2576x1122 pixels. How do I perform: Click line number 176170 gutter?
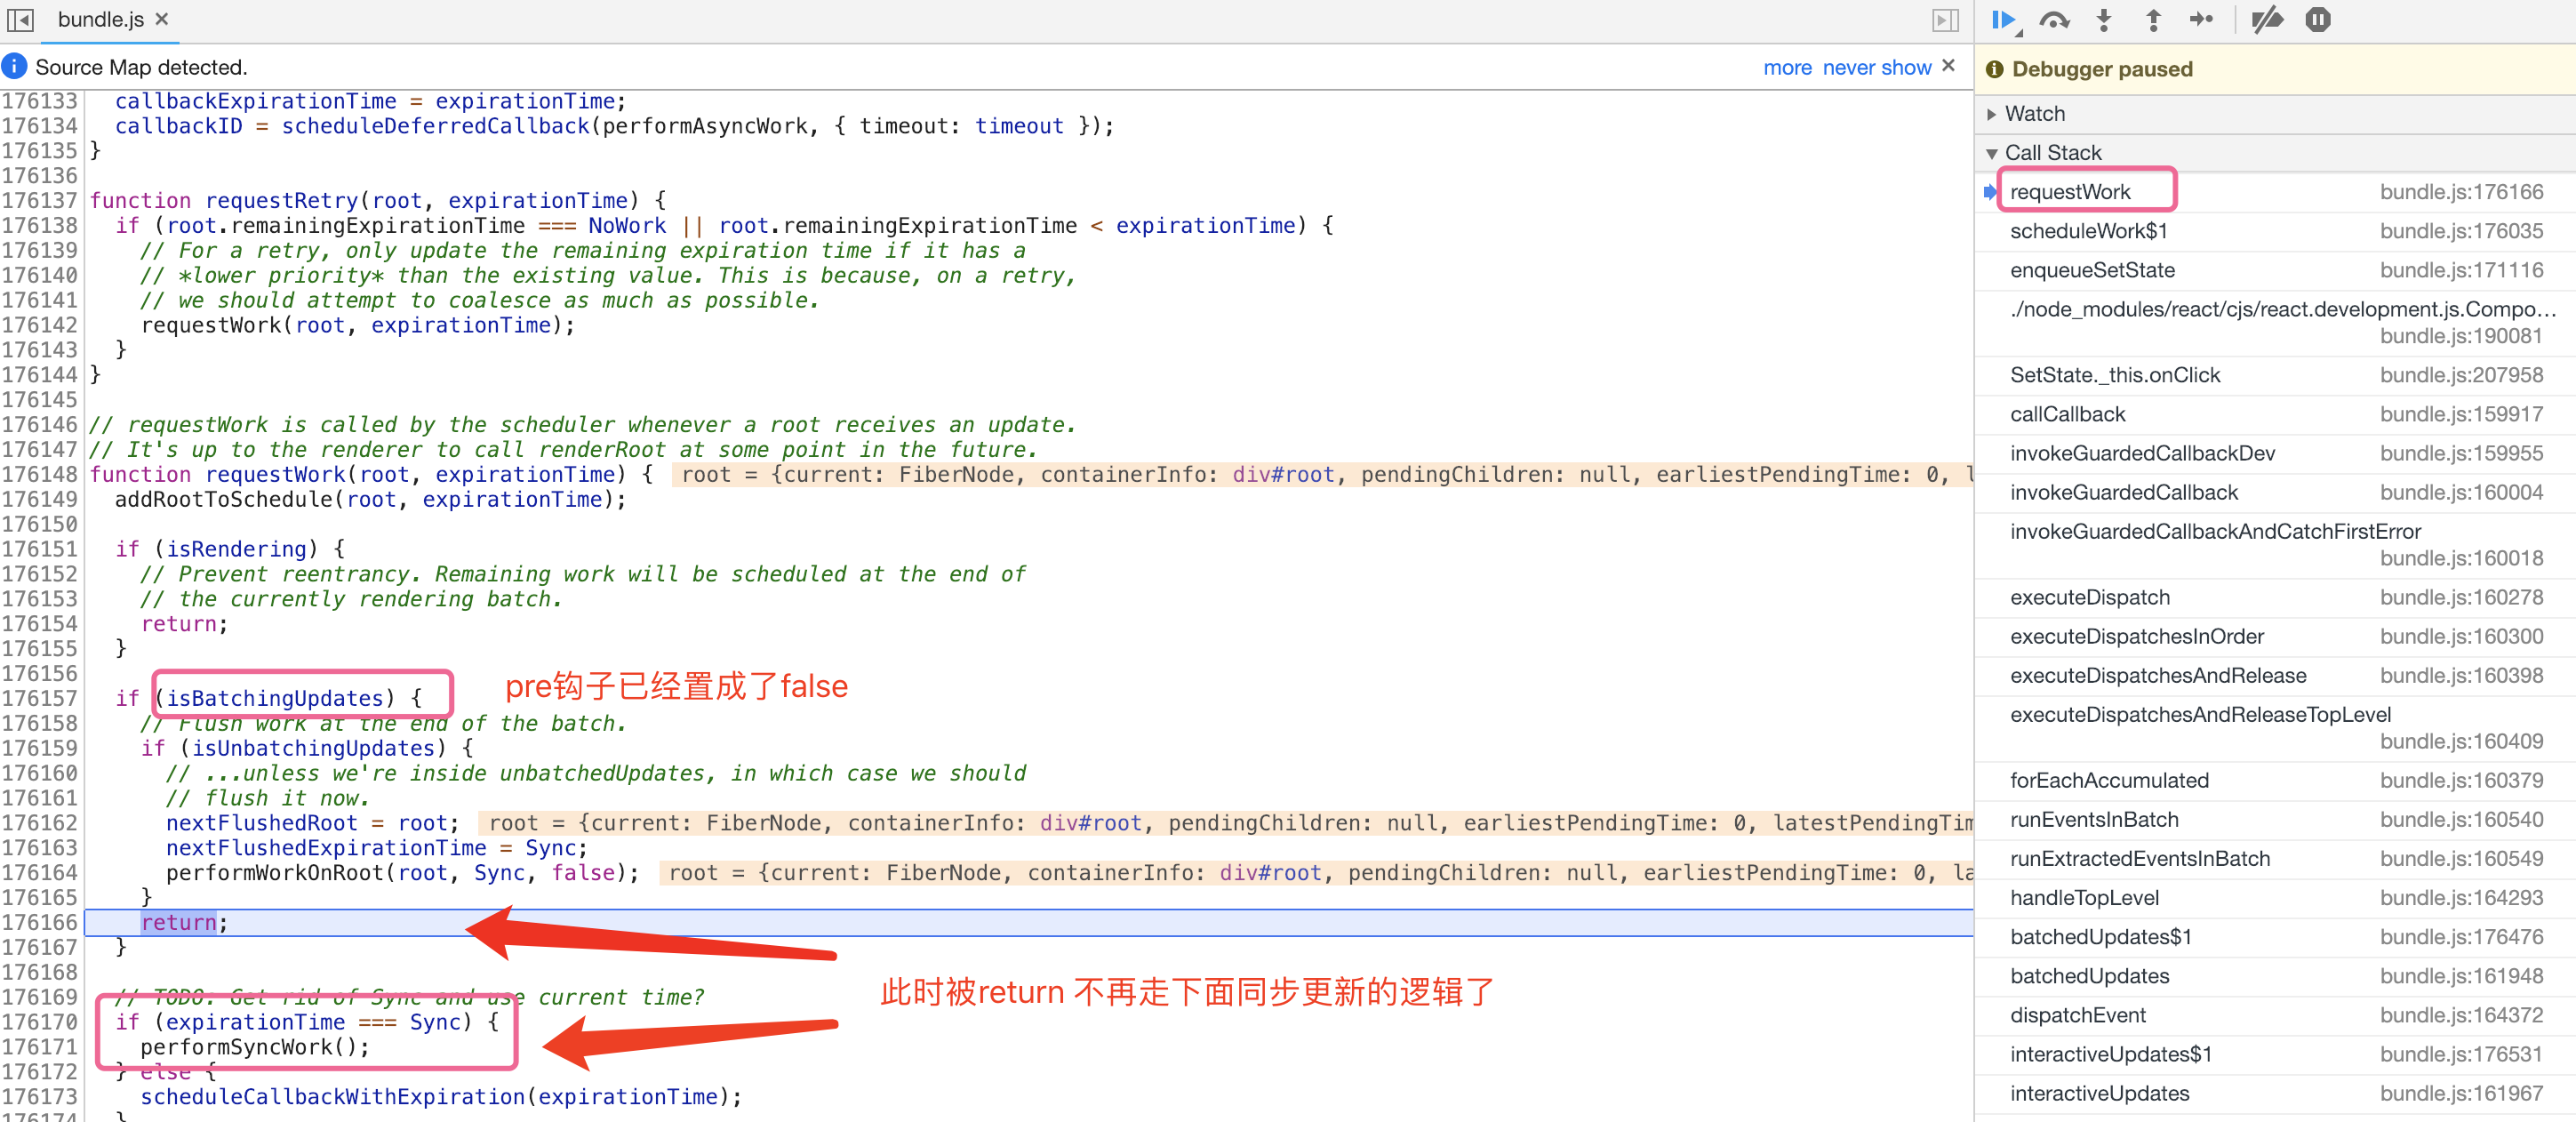40,1022
